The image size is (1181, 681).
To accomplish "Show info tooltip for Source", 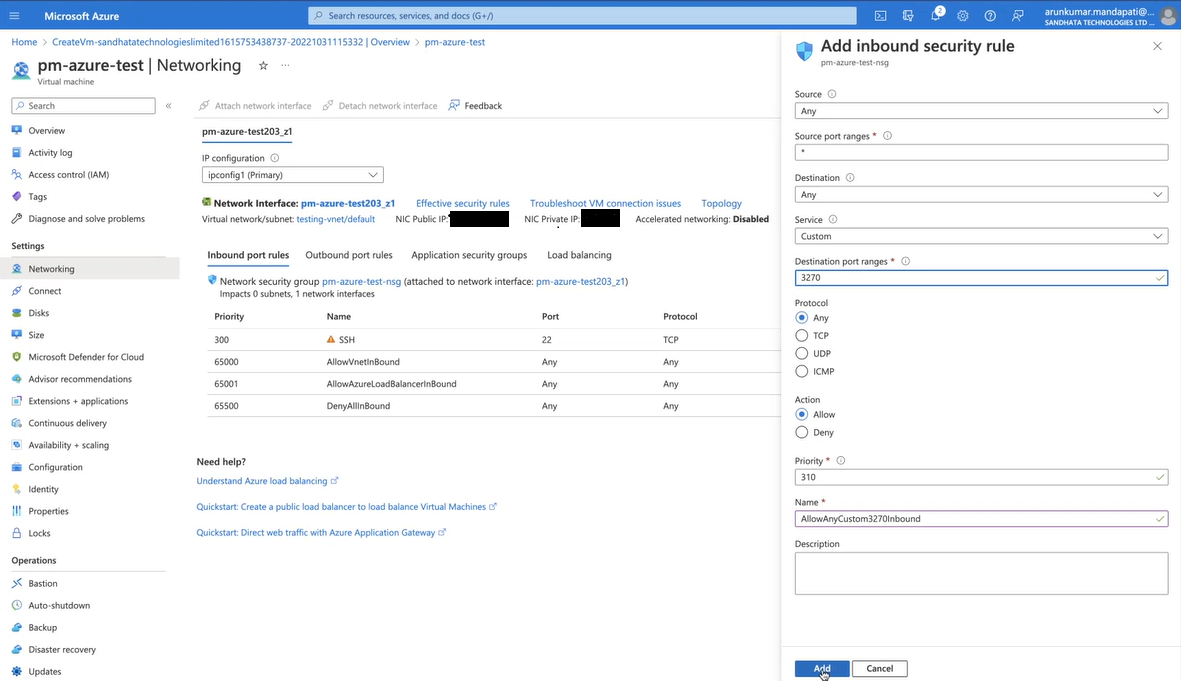I will 832,94.
